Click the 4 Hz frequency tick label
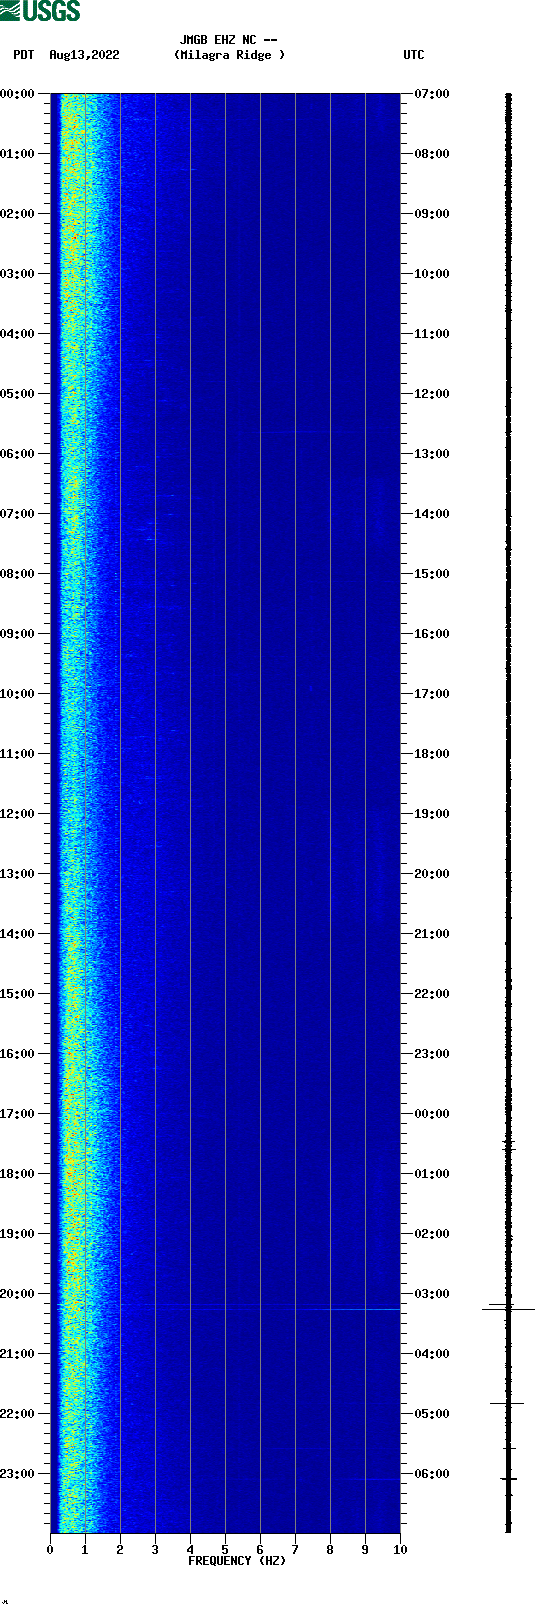The image size is (552, 1613). tap(190, 1550)
